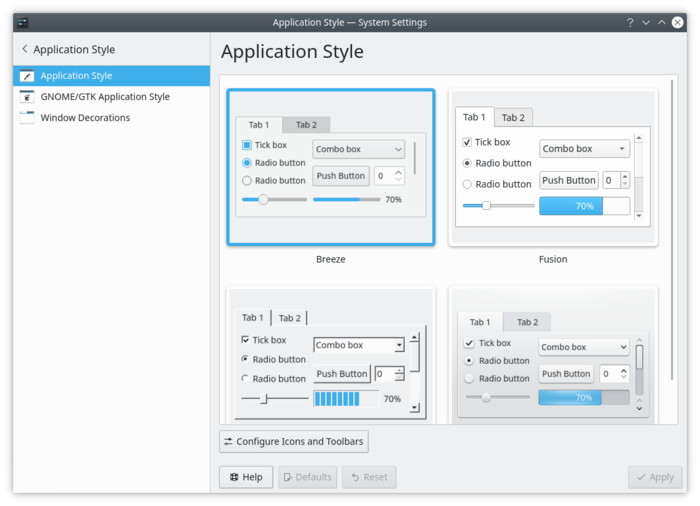Viewport: 700px width, 506px height.
Task: Switch to Tab 2 in Fusion preview
Action: [x=513, y=118]
